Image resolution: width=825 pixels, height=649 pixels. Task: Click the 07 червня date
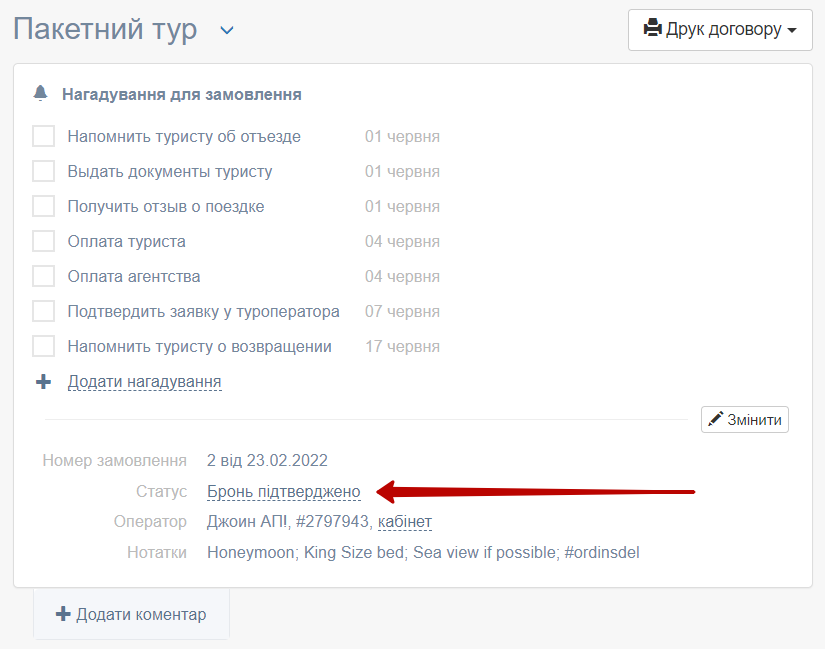tap(403, 312)
